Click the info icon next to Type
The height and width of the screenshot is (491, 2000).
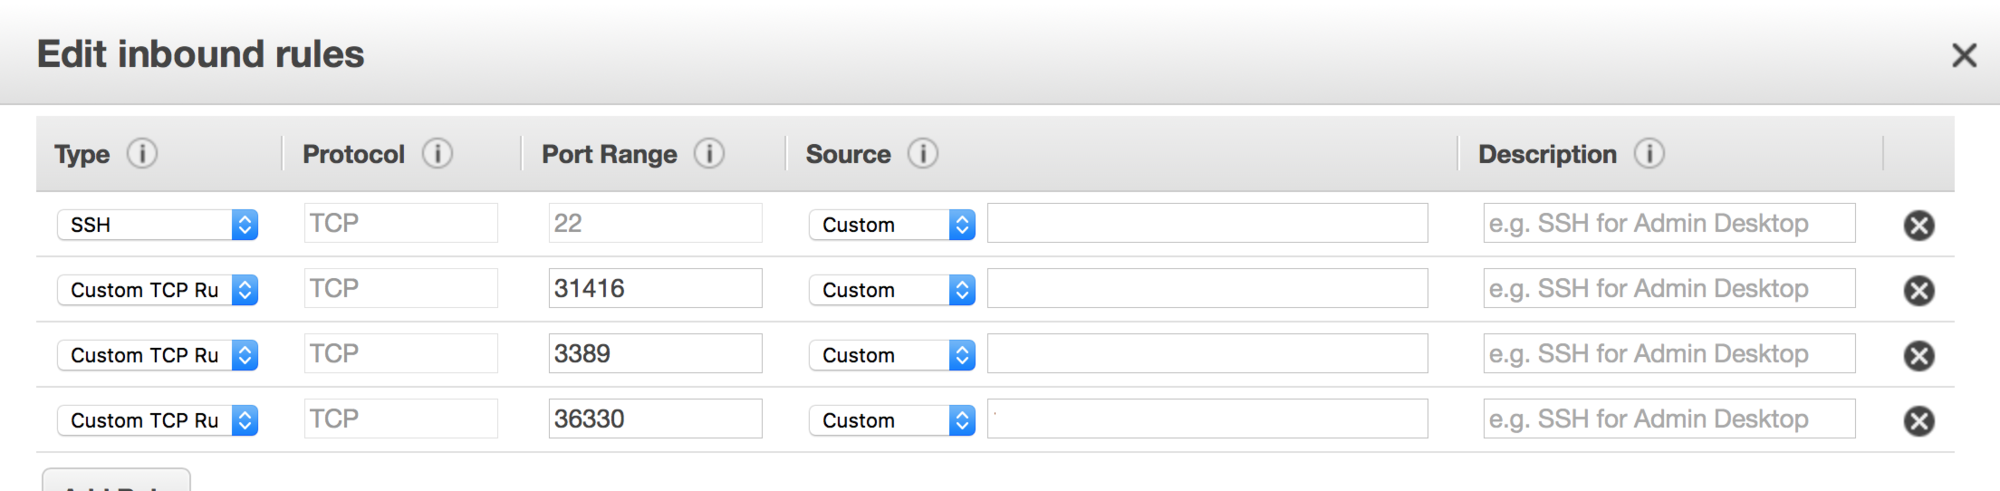click(x=142, y=154)
